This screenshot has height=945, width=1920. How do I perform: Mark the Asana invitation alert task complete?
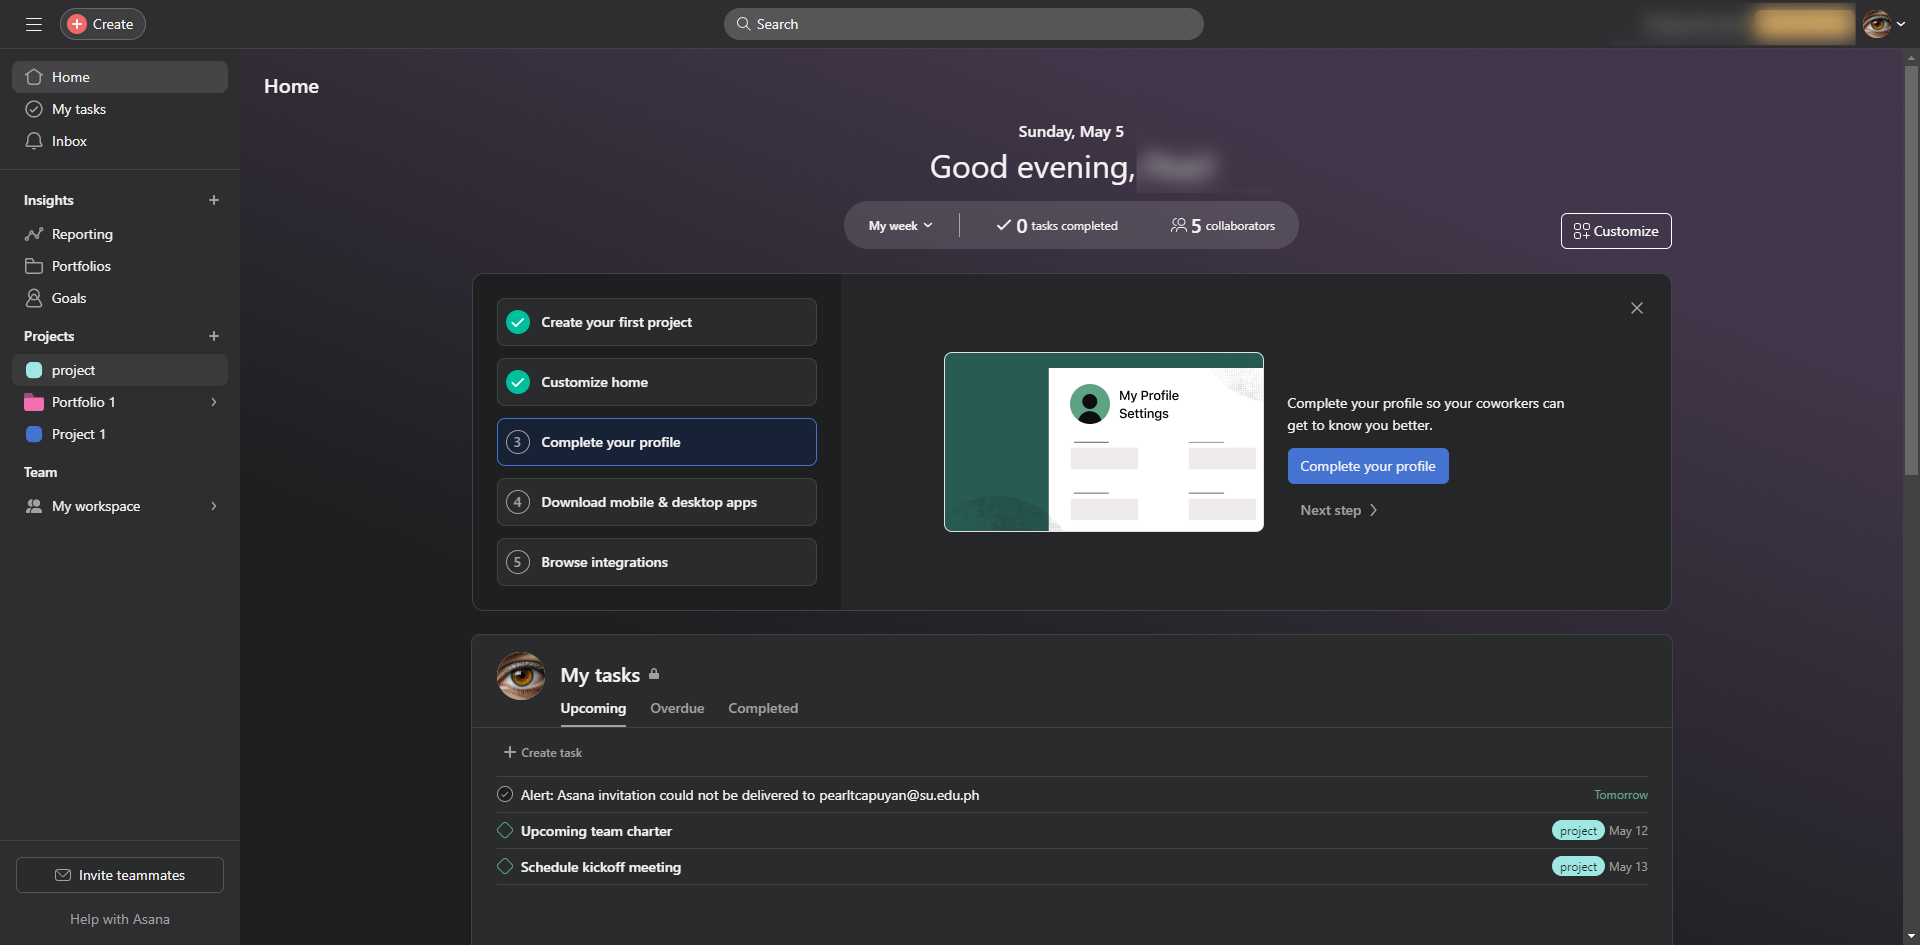tap(505, 795)
